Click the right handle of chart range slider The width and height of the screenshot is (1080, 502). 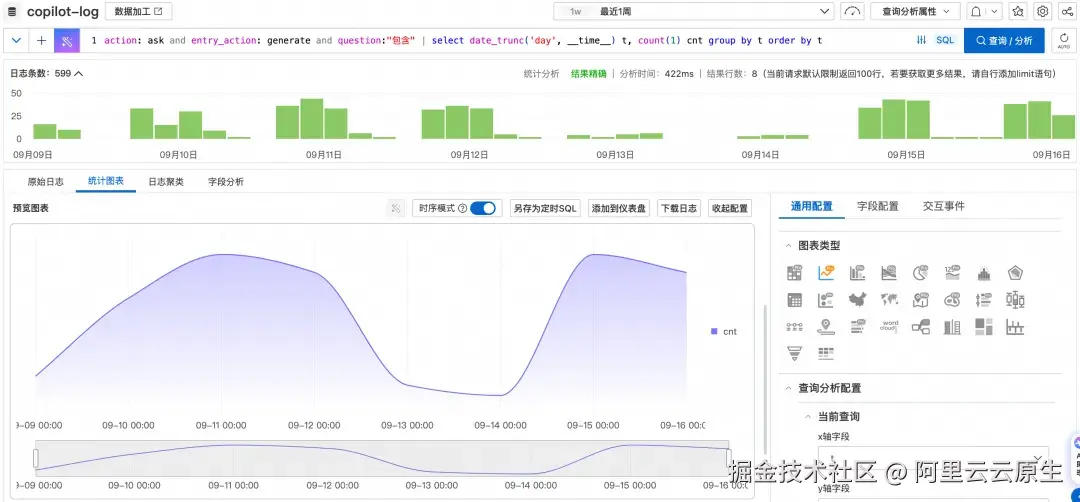729,458
